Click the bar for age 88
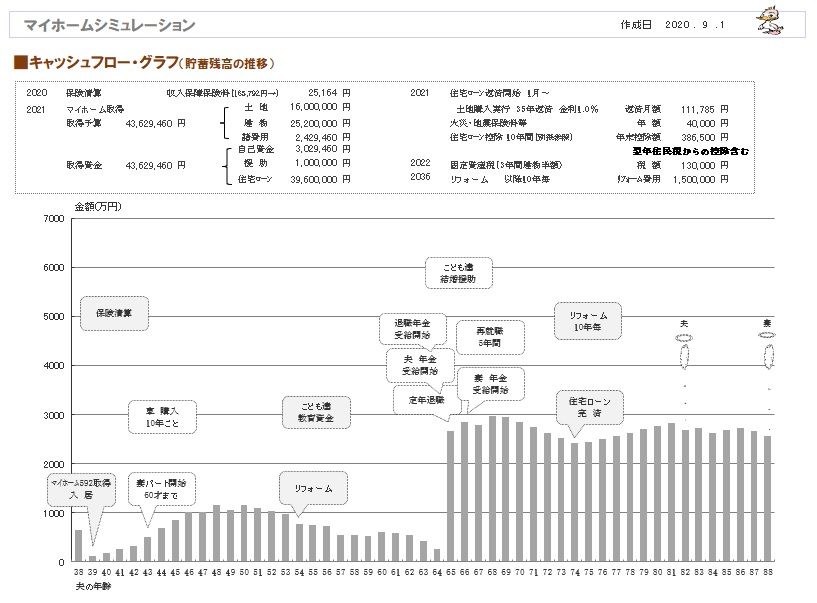Image resolution: width=817 pixels, height=603 pixels. tap(768, 499)
